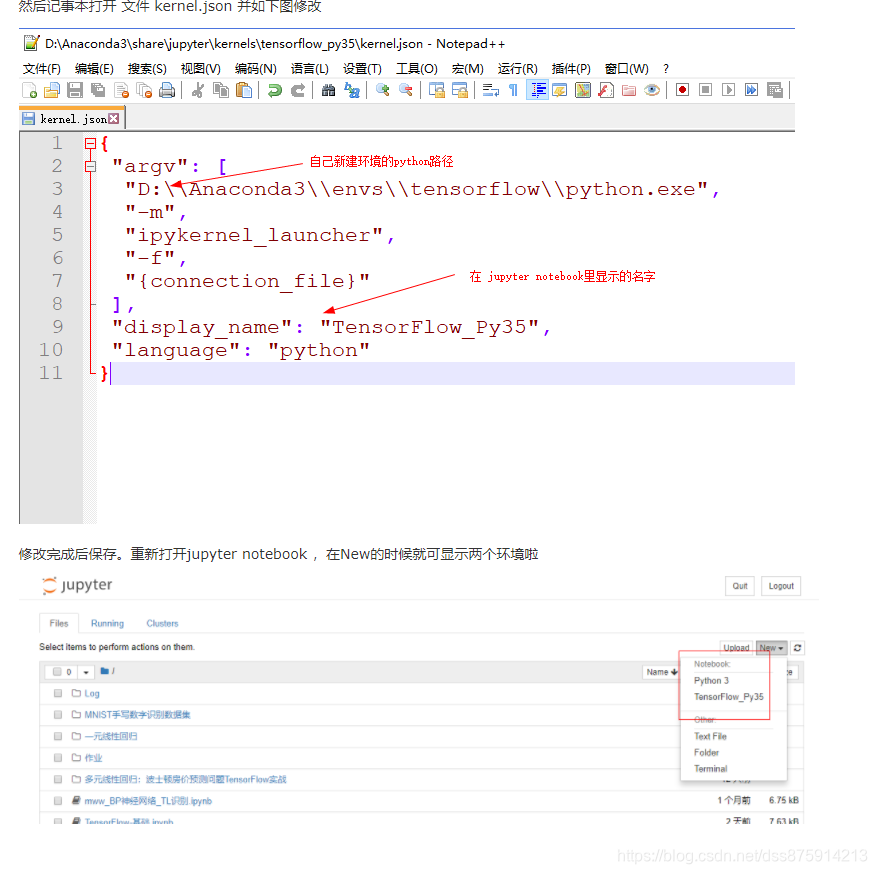
Task: Toggle Show all characters pilcrow icon
Action: click(513, 90)
